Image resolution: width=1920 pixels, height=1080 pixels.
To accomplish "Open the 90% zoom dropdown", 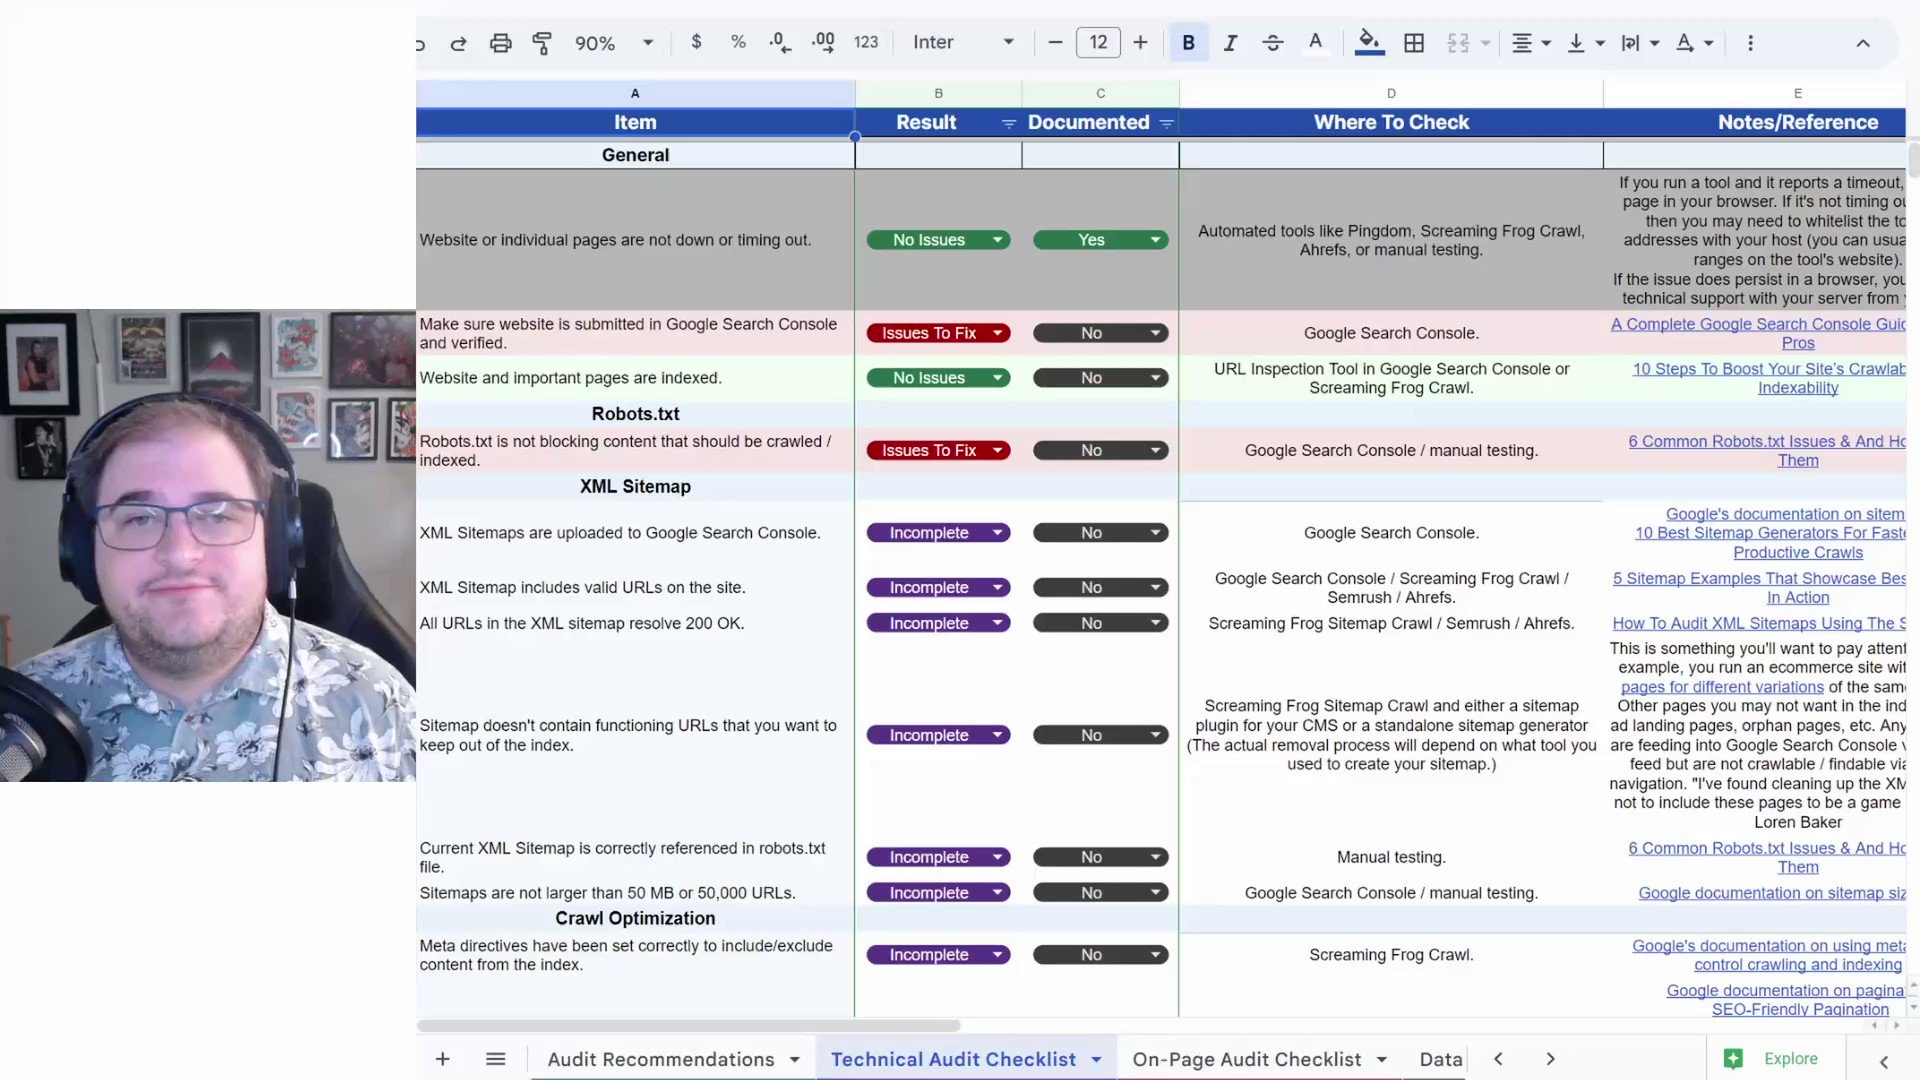I will tap(613, 43).
